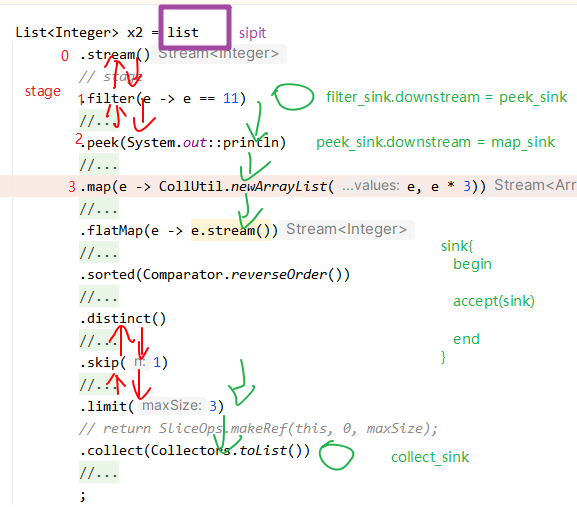
Task: Click the maxSize parameter hint in limit
Action: click(x=172, y=405)
